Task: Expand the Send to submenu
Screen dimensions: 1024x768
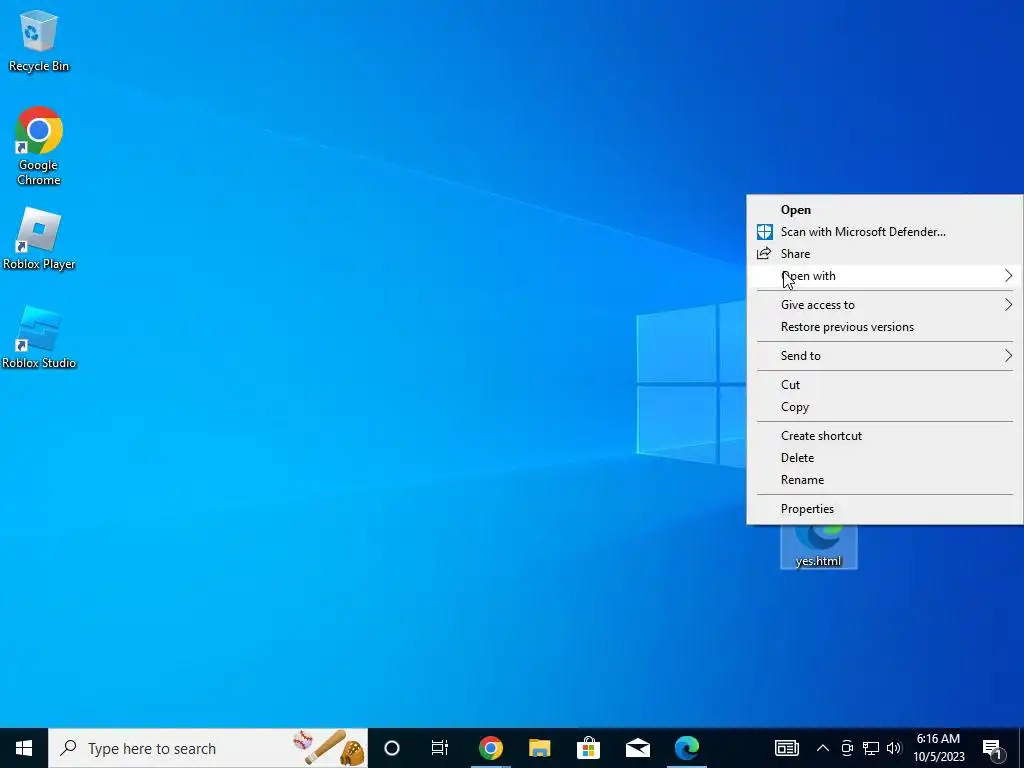Action: click(x=884, y=355)
